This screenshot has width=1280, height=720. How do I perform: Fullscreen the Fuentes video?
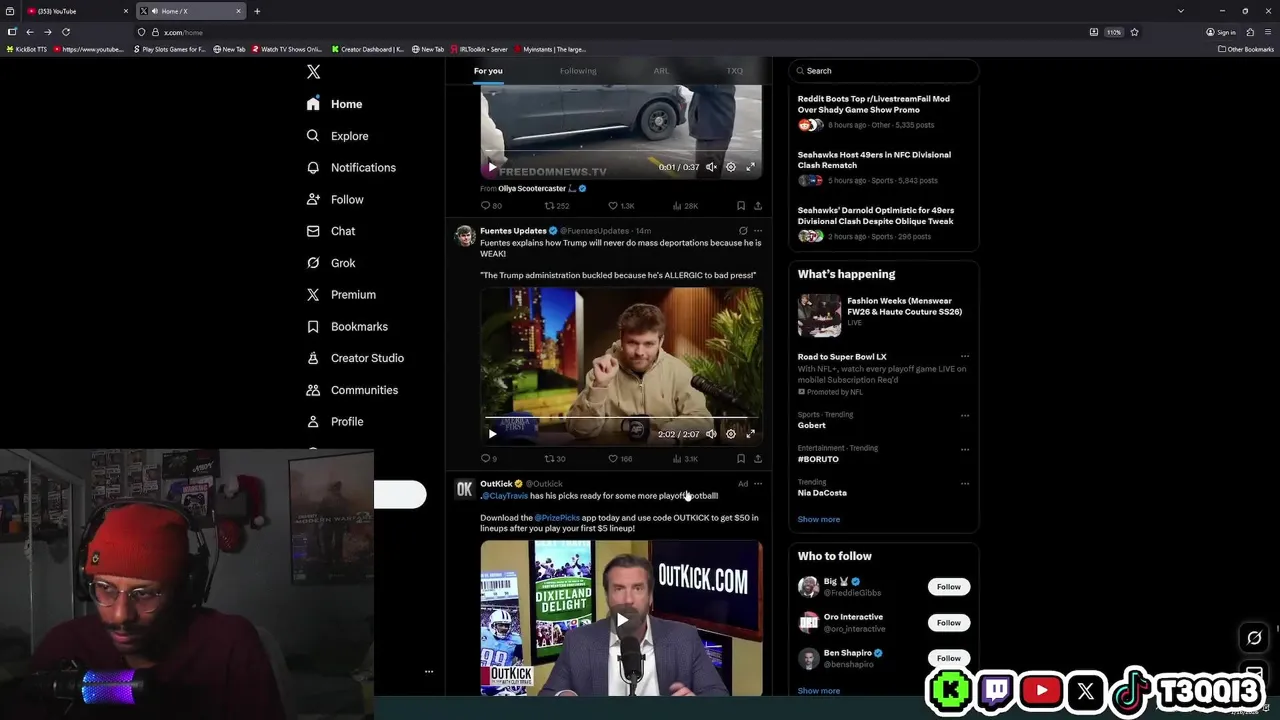point(751,434)
